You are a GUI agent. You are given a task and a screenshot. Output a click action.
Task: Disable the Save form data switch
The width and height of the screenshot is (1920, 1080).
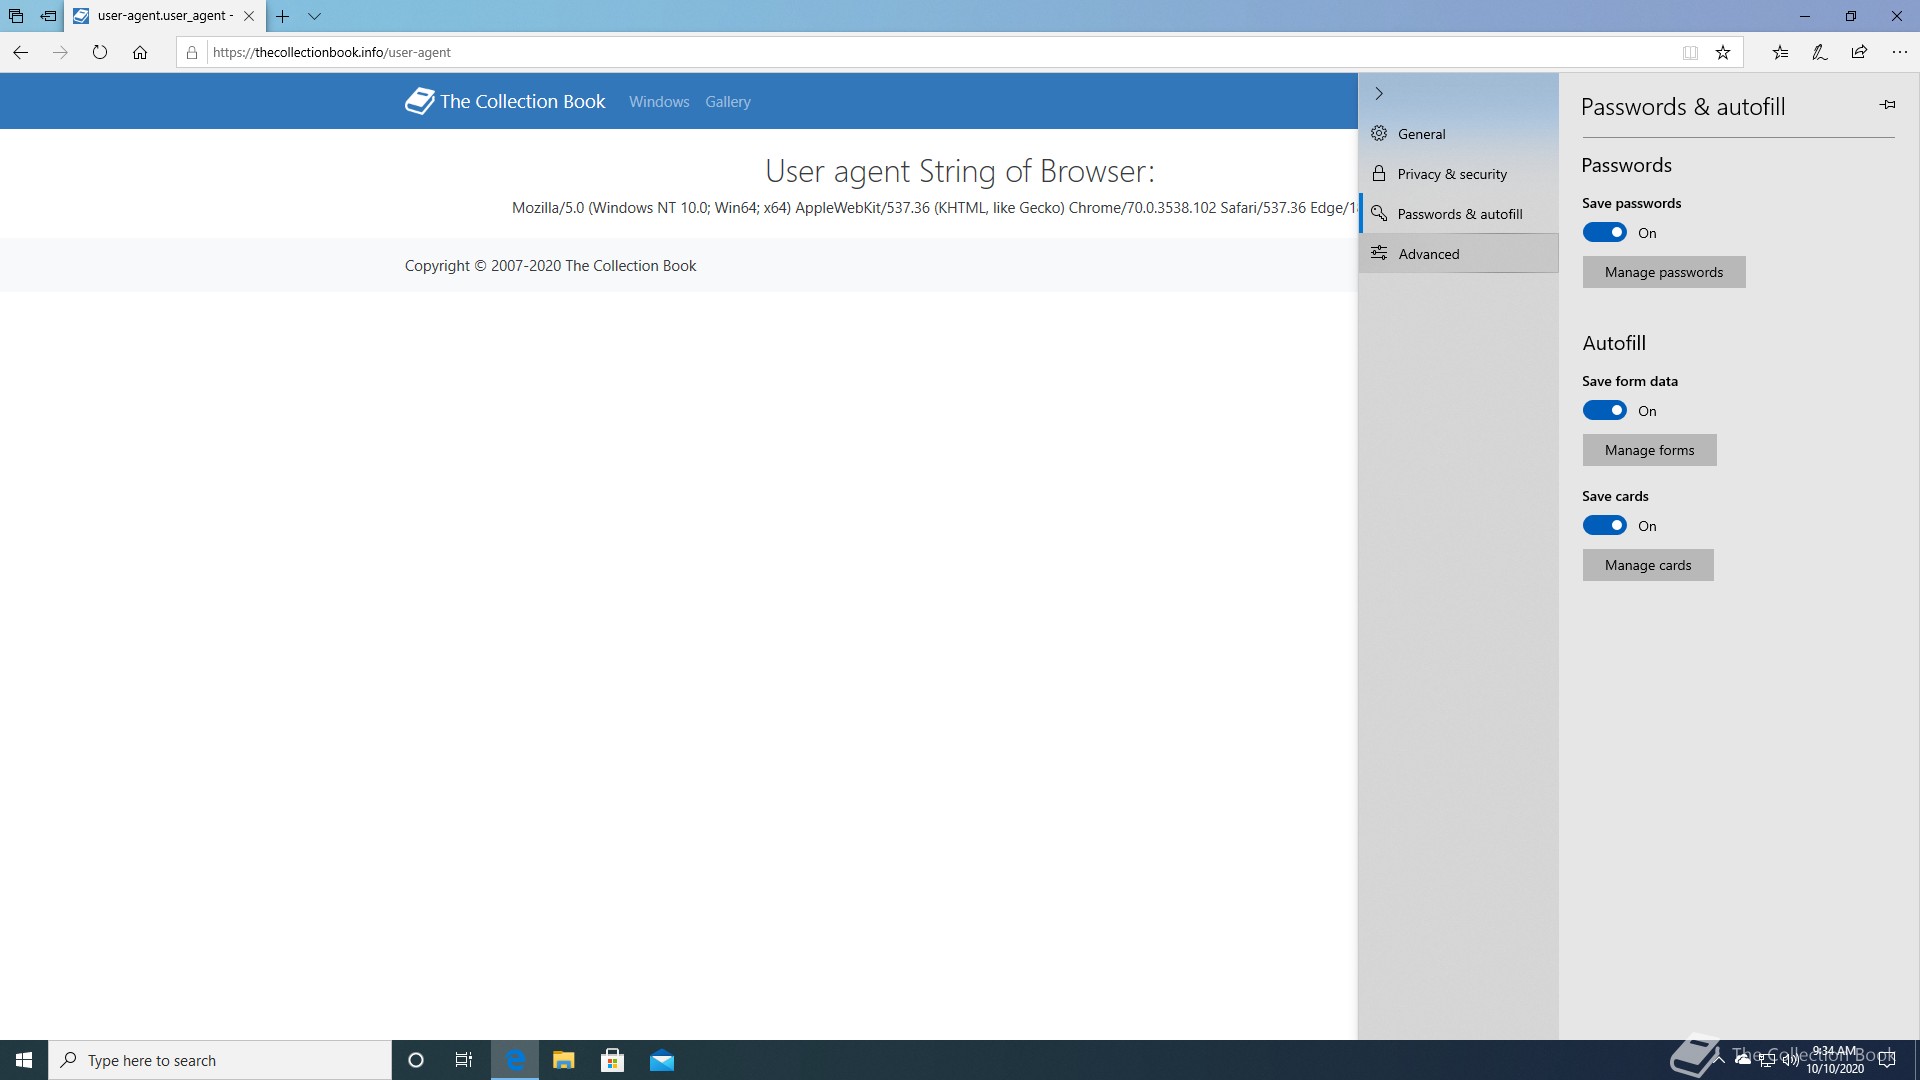[x=1604, y=410]
